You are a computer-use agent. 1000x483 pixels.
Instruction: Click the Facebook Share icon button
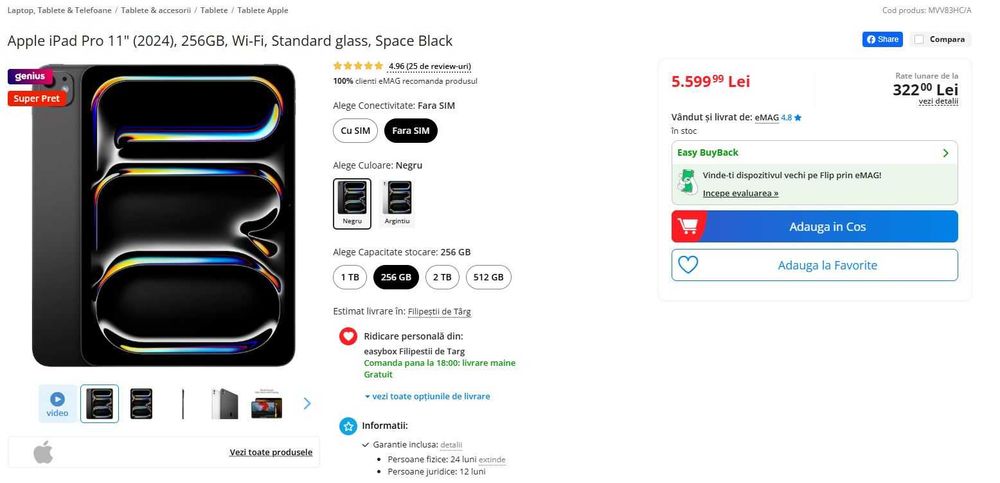[x=883, y=40]
